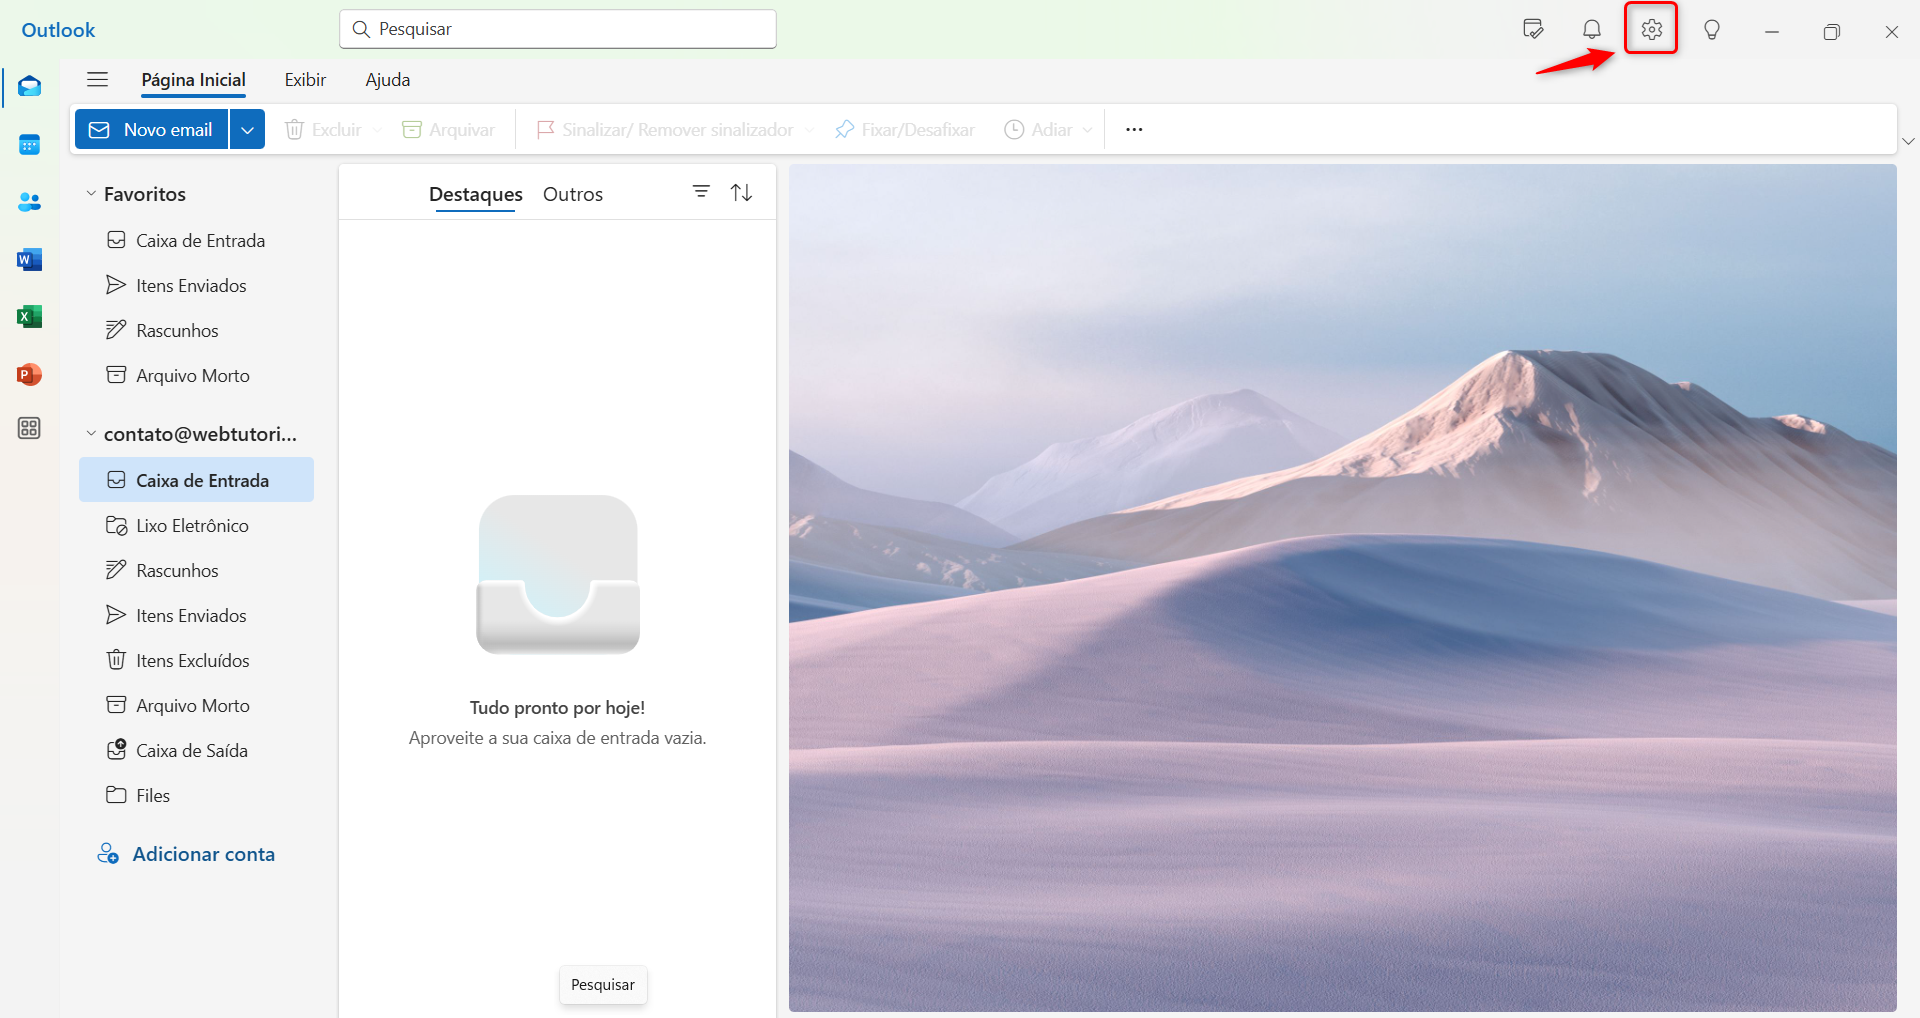The height and width of the screenshot is (1018, 1920).
Task: Open the notifications bell
Action: click(1591, 30)
